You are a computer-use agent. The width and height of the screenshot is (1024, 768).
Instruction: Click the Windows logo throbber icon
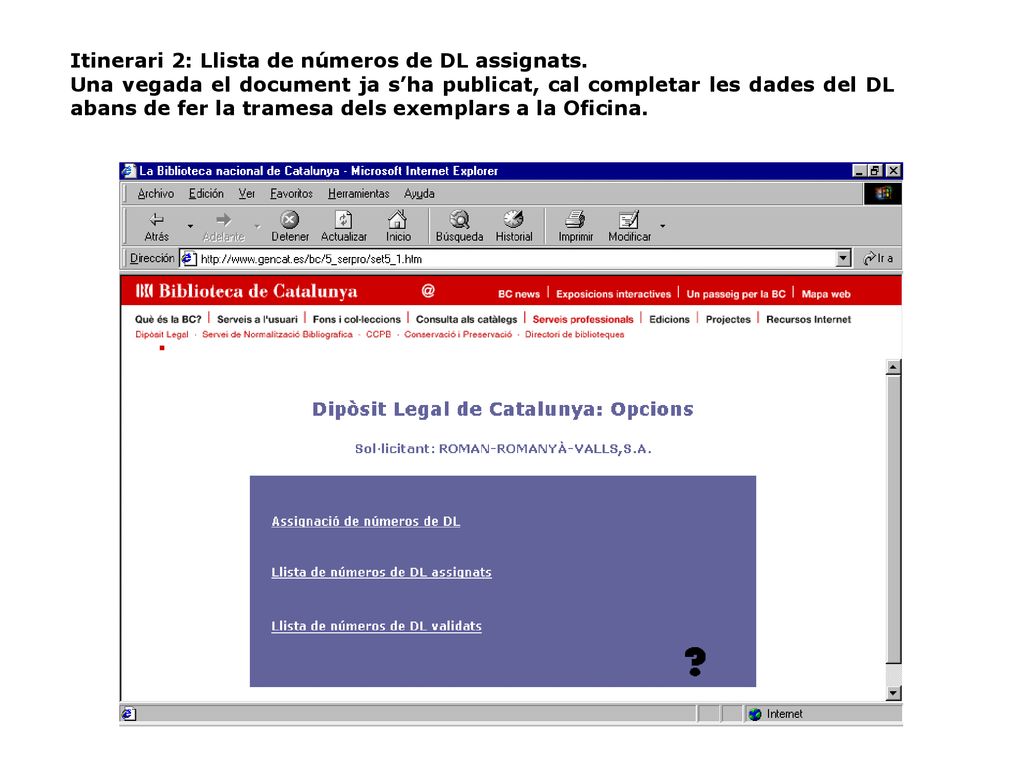coord(882,193)
